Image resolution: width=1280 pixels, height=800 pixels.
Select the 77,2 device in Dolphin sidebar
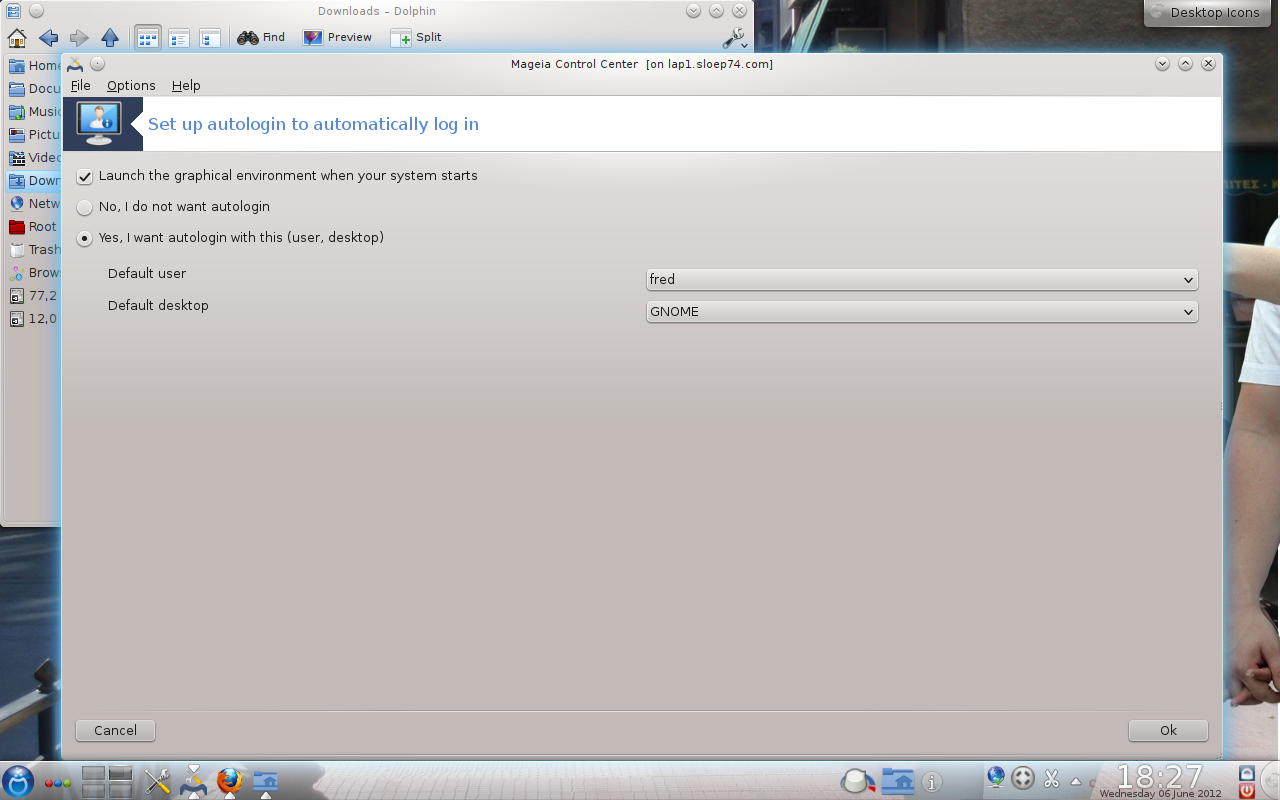tap(33, 296)
